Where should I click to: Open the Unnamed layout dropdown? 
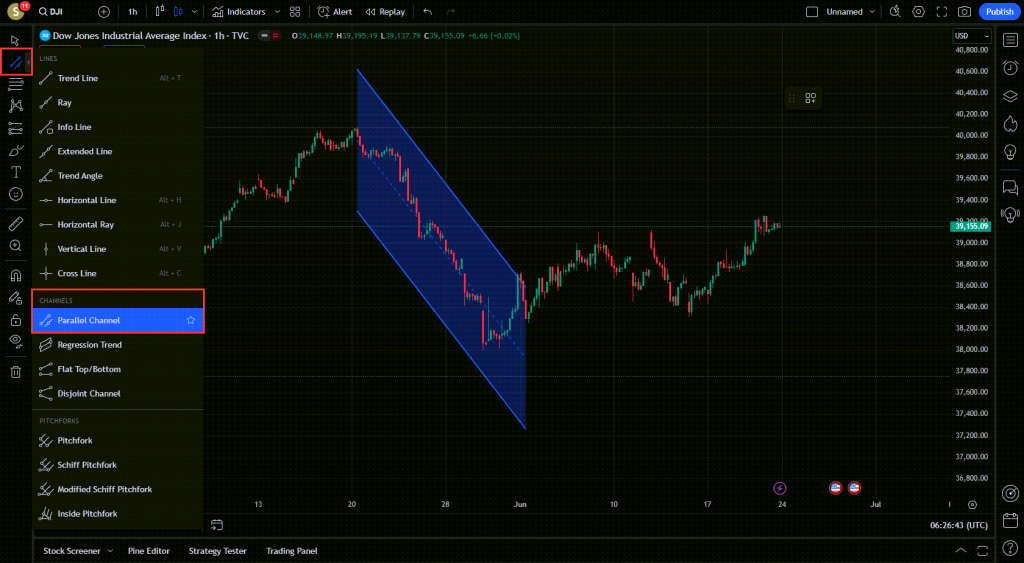pos(850,12)
